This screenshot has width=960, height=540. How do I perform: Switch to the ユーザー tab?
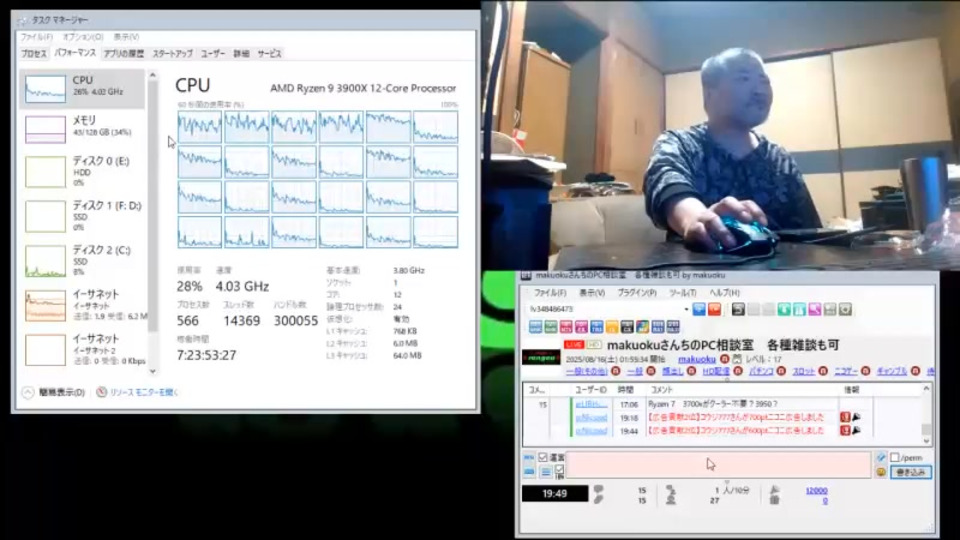pyautogui.click(x=213, y=54)
